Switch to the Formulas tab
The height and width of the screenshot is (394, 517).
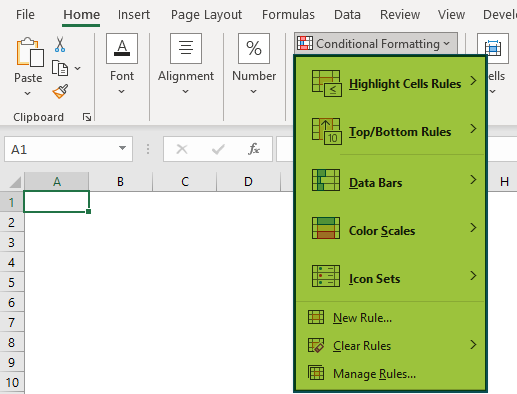pos(288,15)
